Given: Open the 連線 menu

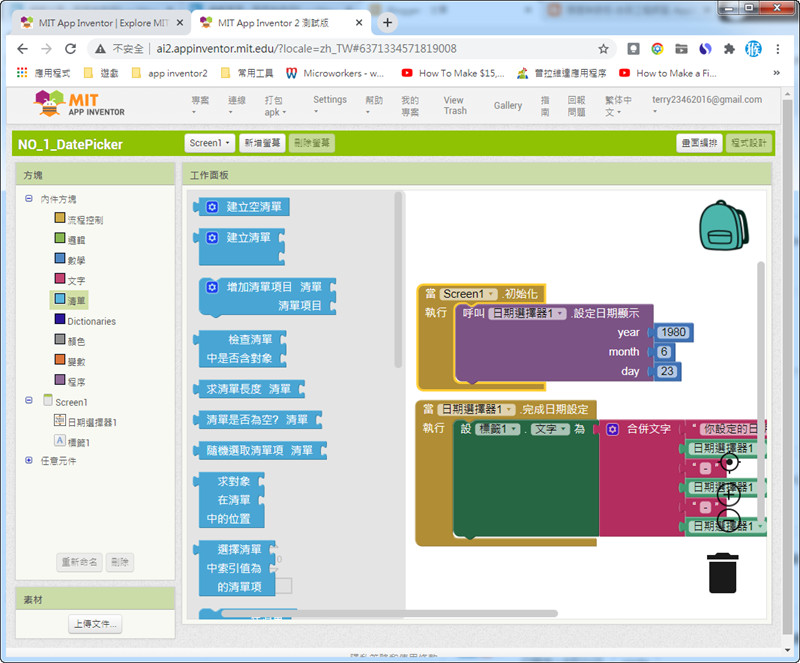Looking at the screenshot, I should click(x=237, y=105).
